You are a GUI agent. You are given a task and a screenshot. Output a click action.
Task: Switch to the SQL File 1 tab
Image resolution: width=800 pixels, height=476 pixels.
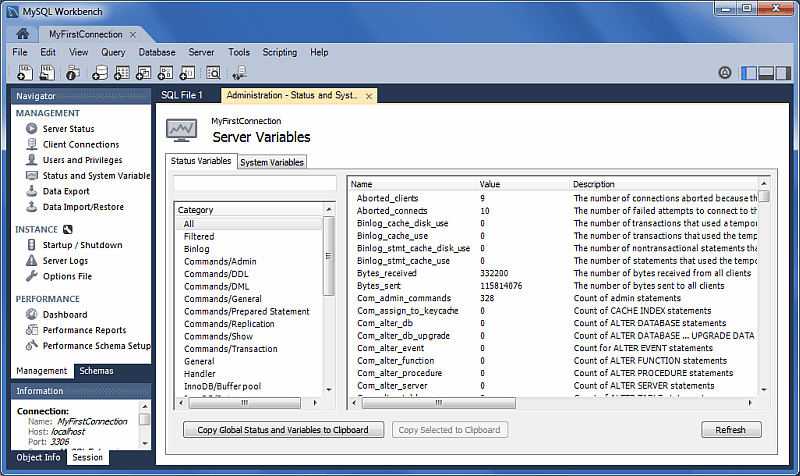coord(182,95)
